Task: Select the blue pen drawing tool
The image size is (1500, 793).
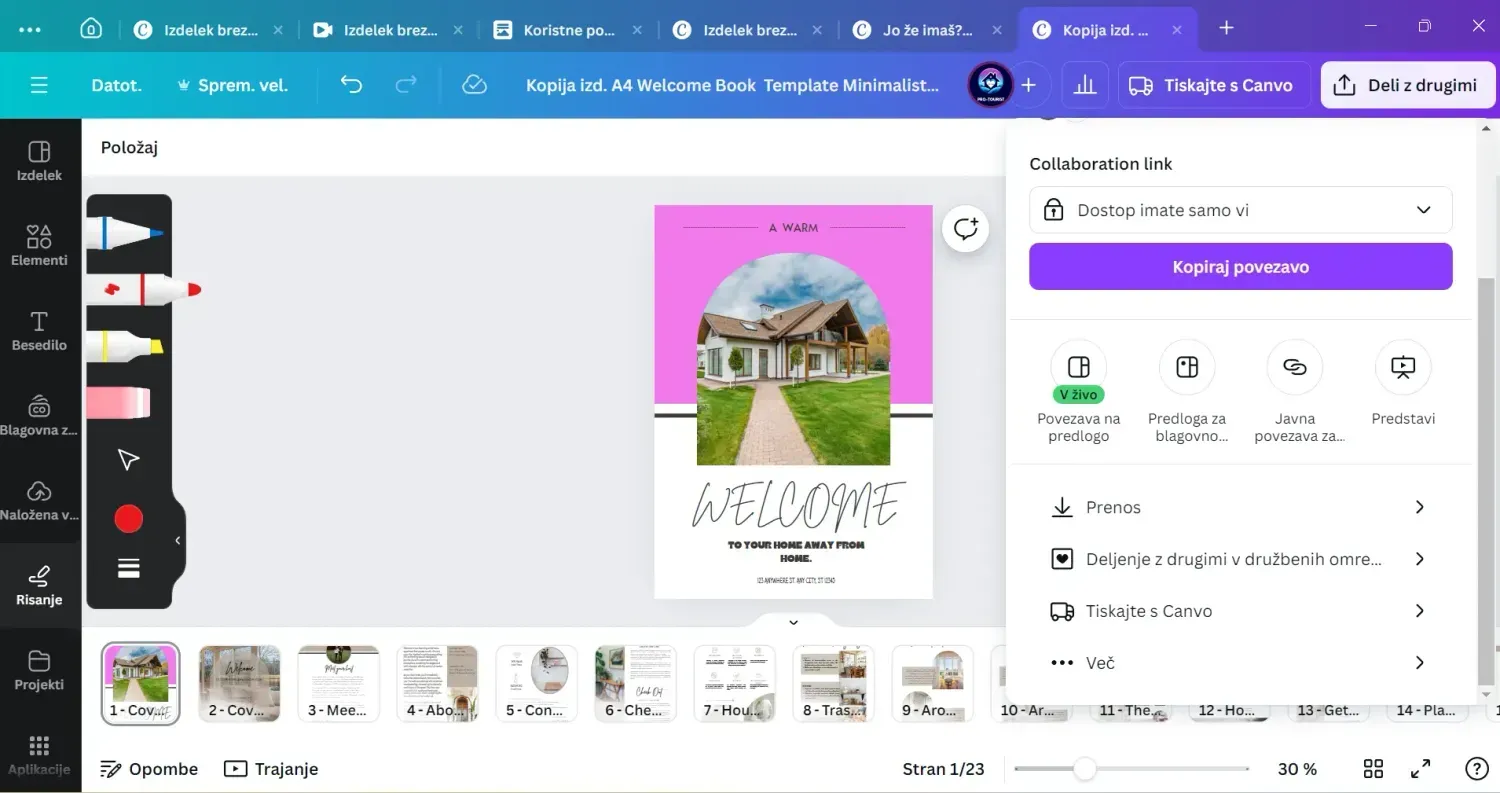Action: [x=125, y=232]
